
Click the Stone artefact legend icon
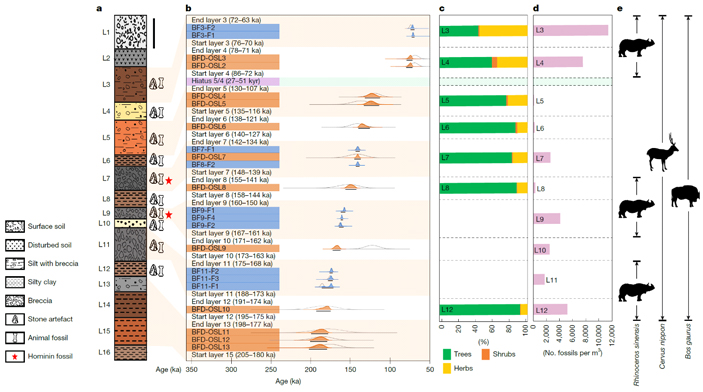click(15, 319)
